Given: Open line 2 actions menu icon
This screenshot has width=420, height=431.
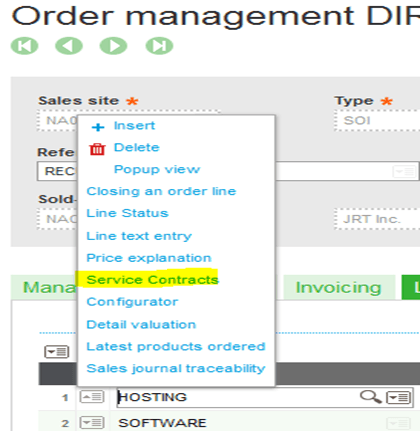Looking at the screenshot, I should pos(92,423).
